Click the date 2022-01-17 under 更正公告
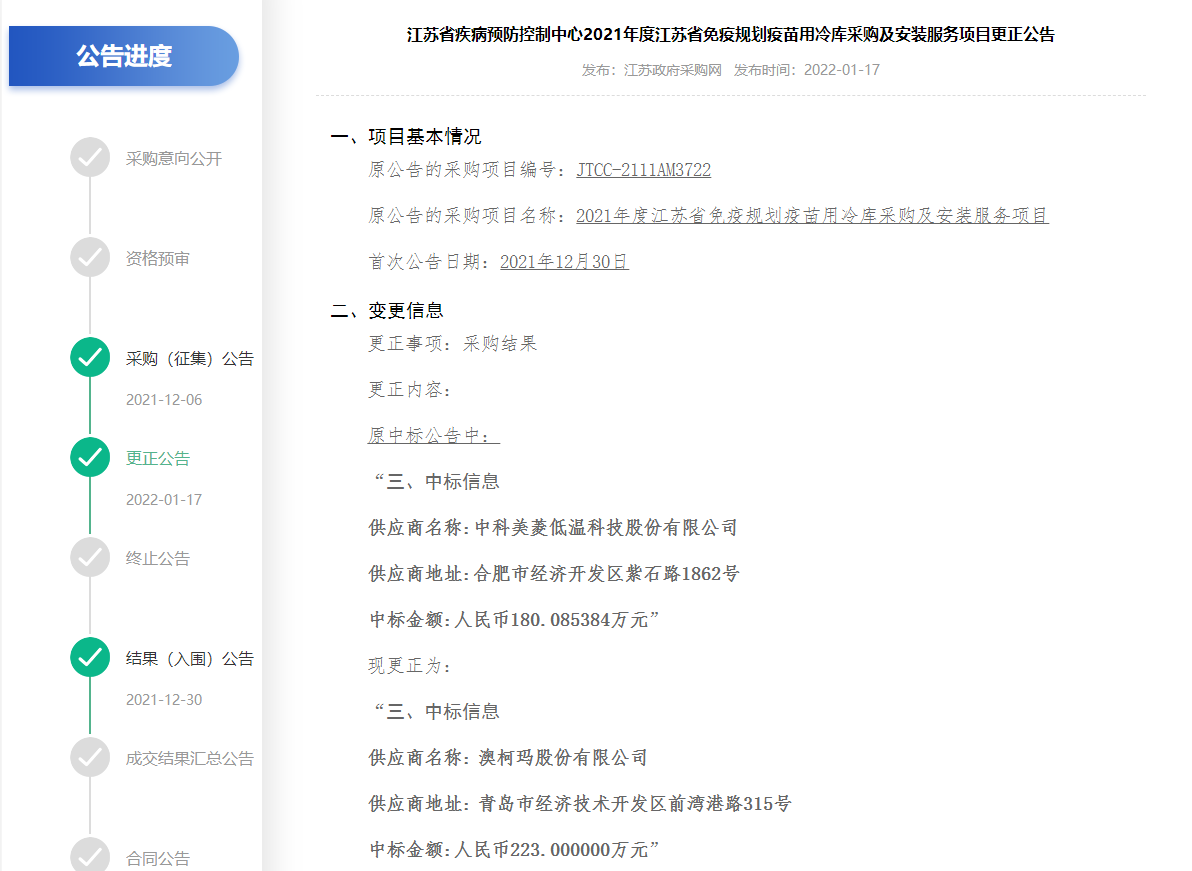The image size is (1192, 871). tap(163, 499)
